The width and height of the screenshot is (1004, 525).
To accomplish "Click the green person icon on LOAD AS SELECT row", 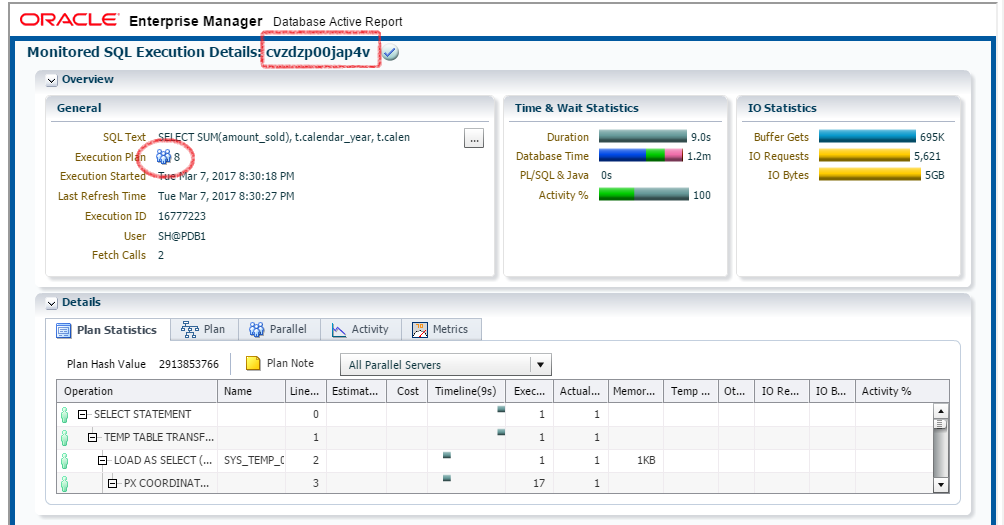I will [x=65, y=461].
